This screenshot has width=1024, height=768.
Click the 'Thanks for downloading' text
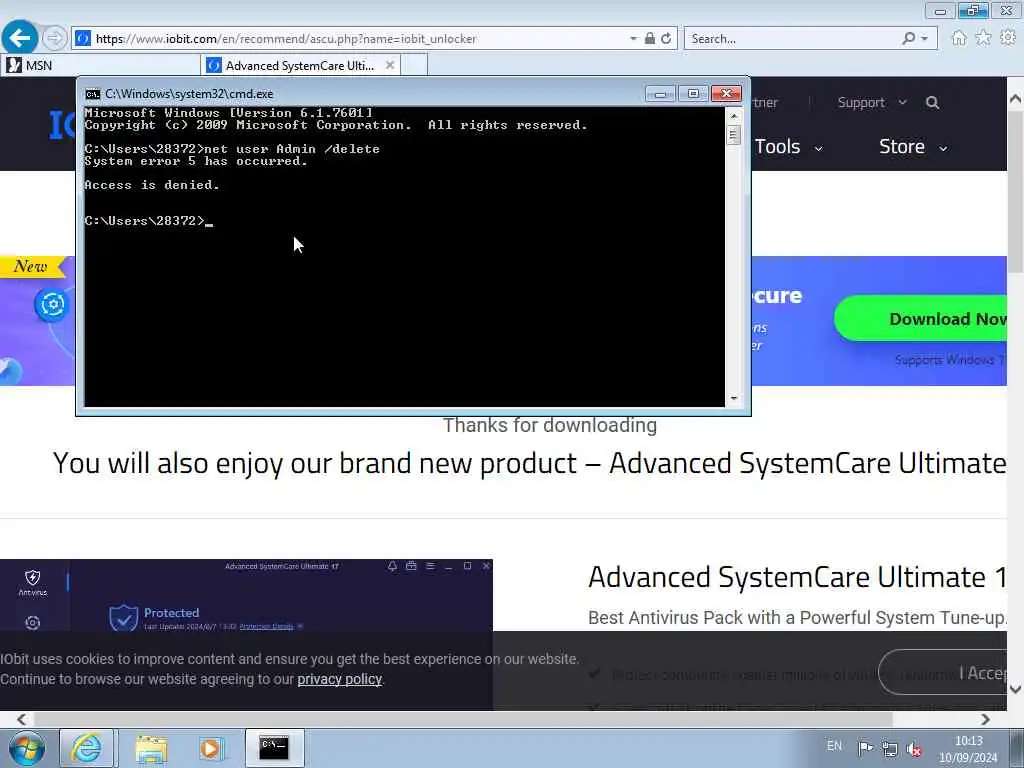tap(550, 425)
